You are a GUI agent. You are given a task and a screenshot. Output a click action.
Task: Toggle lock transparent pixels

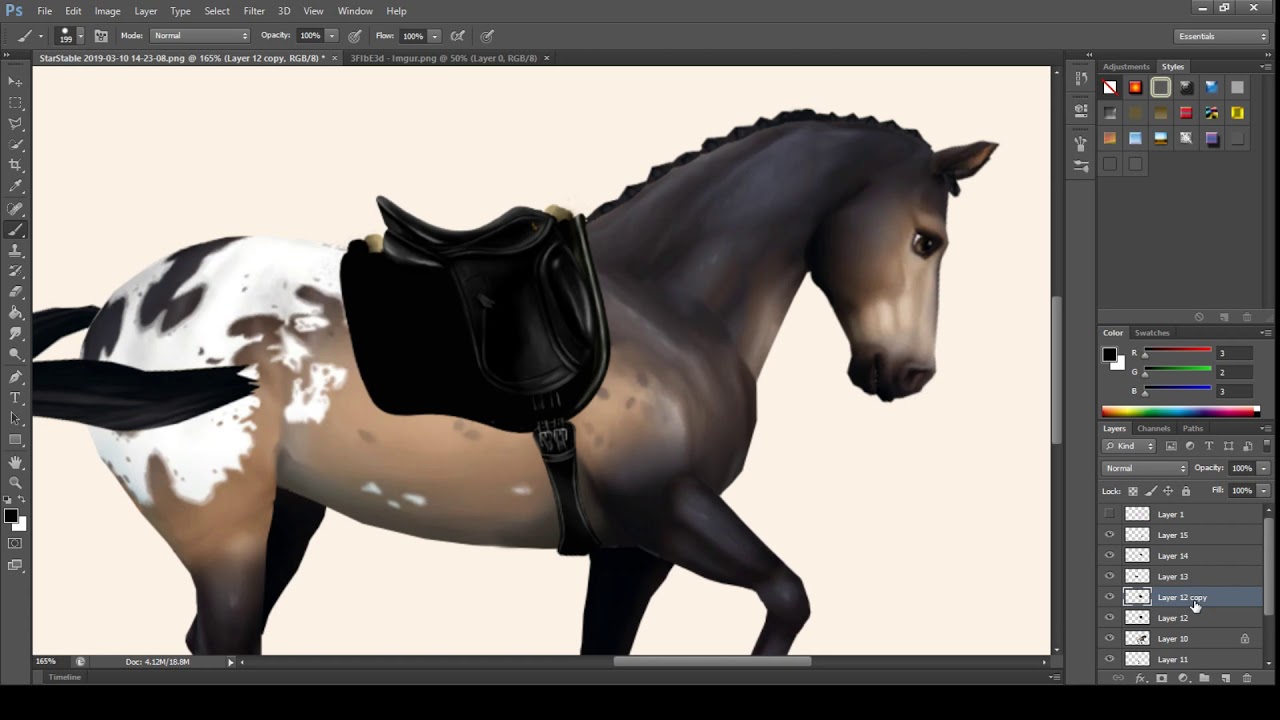[x=1133, y=491]
